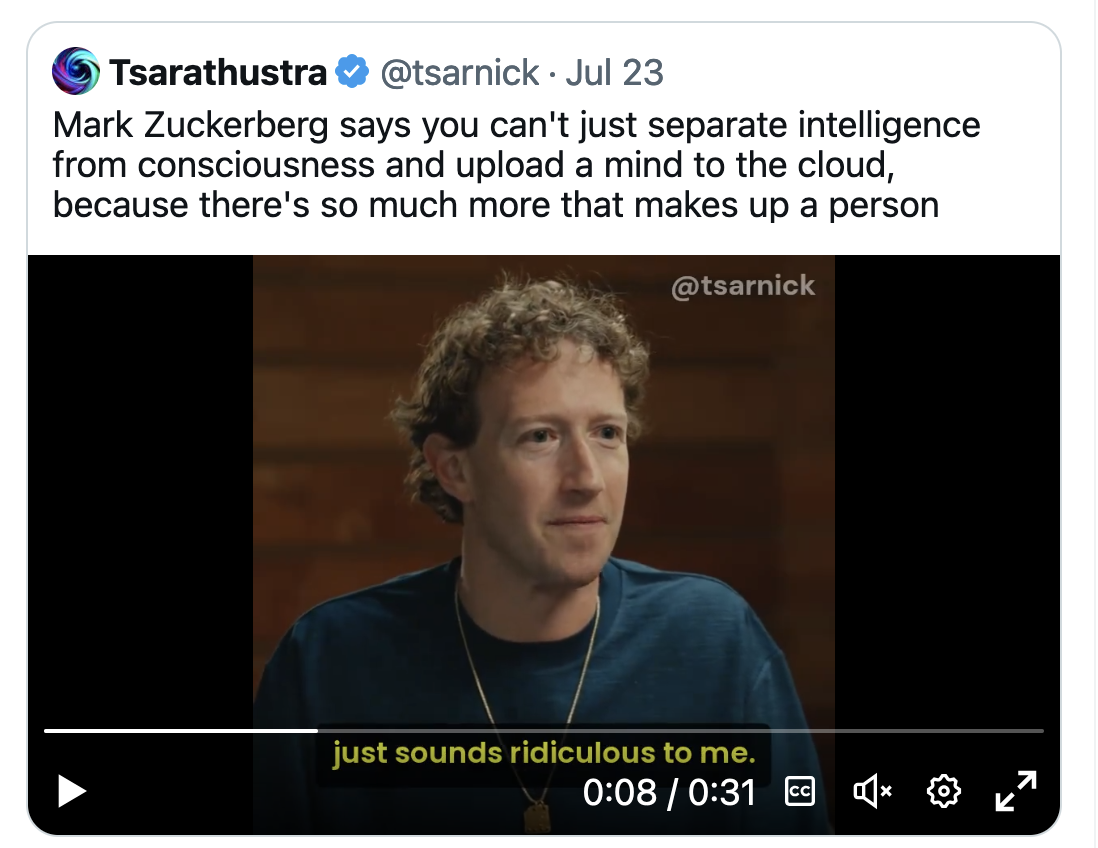Seek within the unplayed part of progress bar
The height and width of the screenshot is (848, 1098).
click(680, 731)
